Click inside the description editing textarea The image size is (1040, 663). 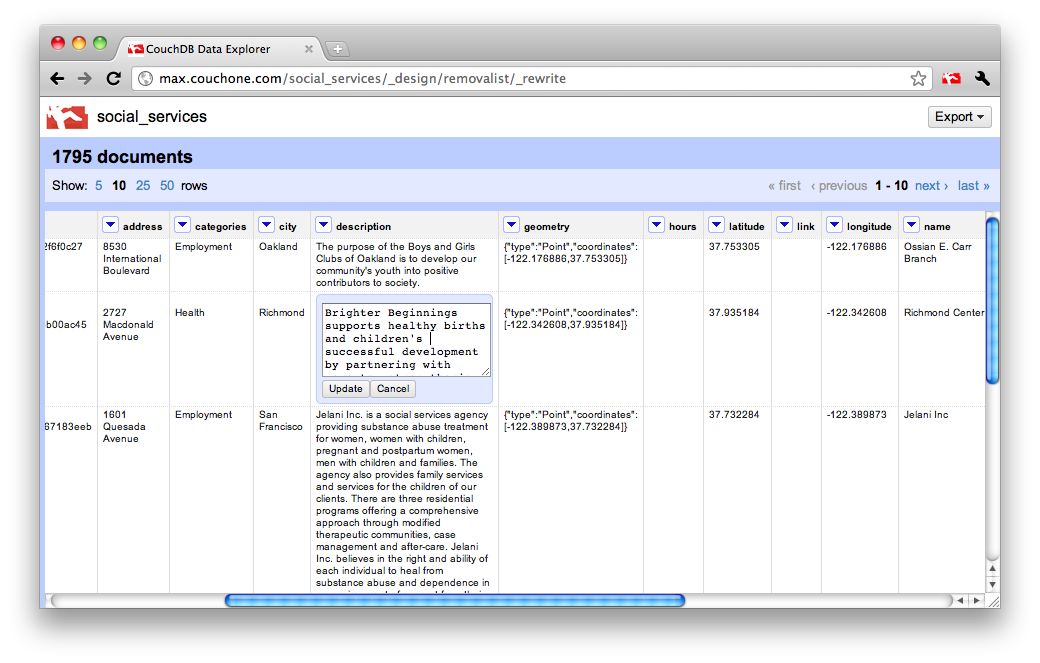pos(406,339)
